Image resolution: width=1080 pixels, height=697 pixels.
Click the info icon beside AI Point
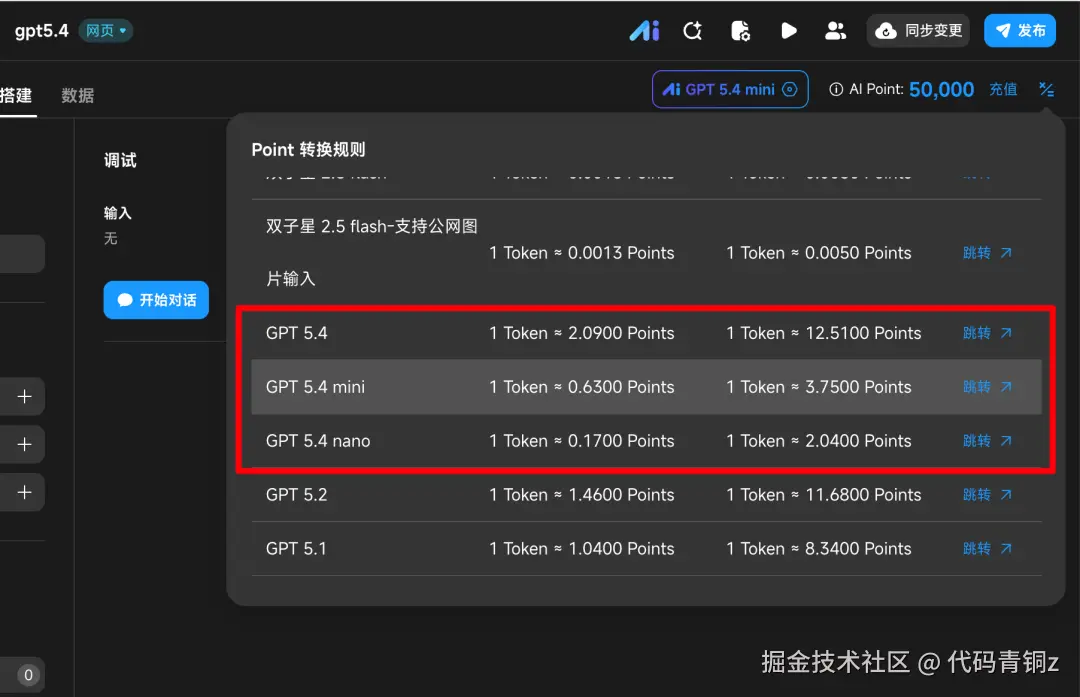[835, 90]
